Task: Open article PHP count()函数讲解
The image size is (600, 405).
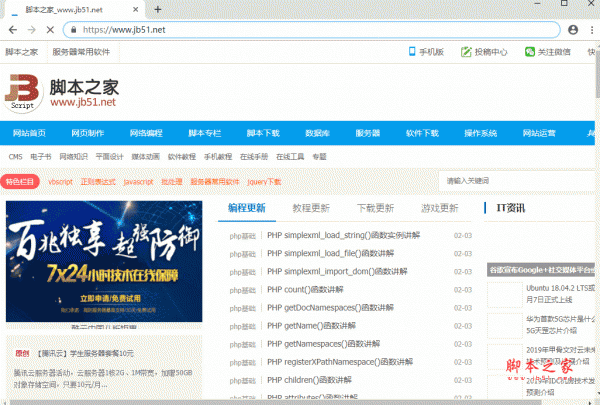Action: coord(305,289)
